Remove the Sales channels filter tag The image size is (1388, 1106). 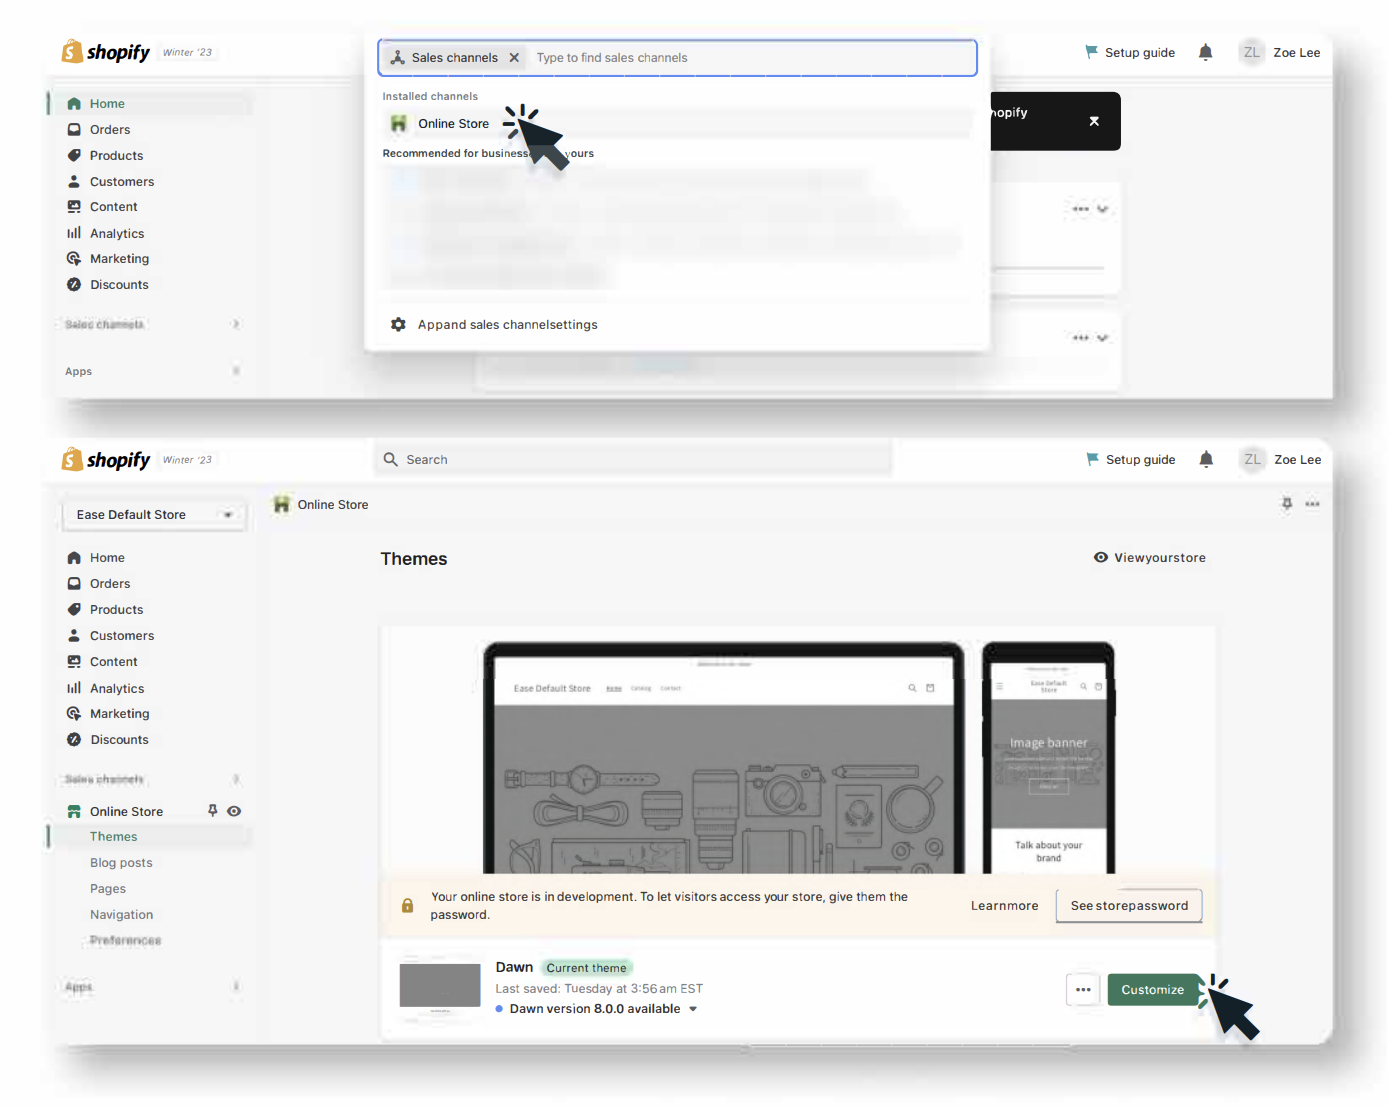pyautogui.click(x=514, y=58)
